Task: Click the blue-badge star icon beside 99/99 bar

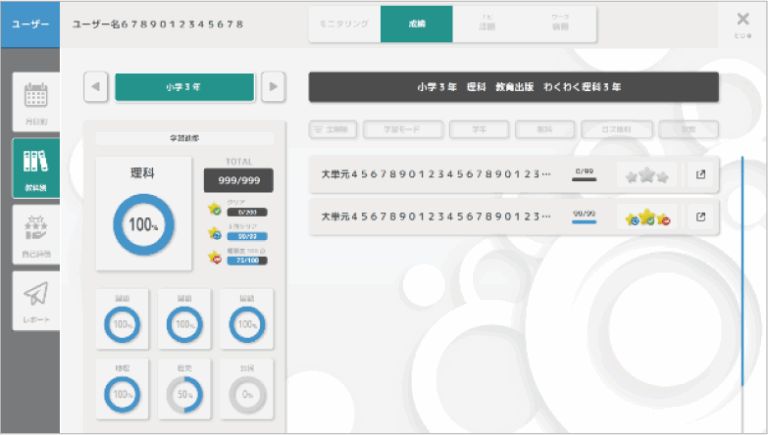Action: [x=215, y=233]
